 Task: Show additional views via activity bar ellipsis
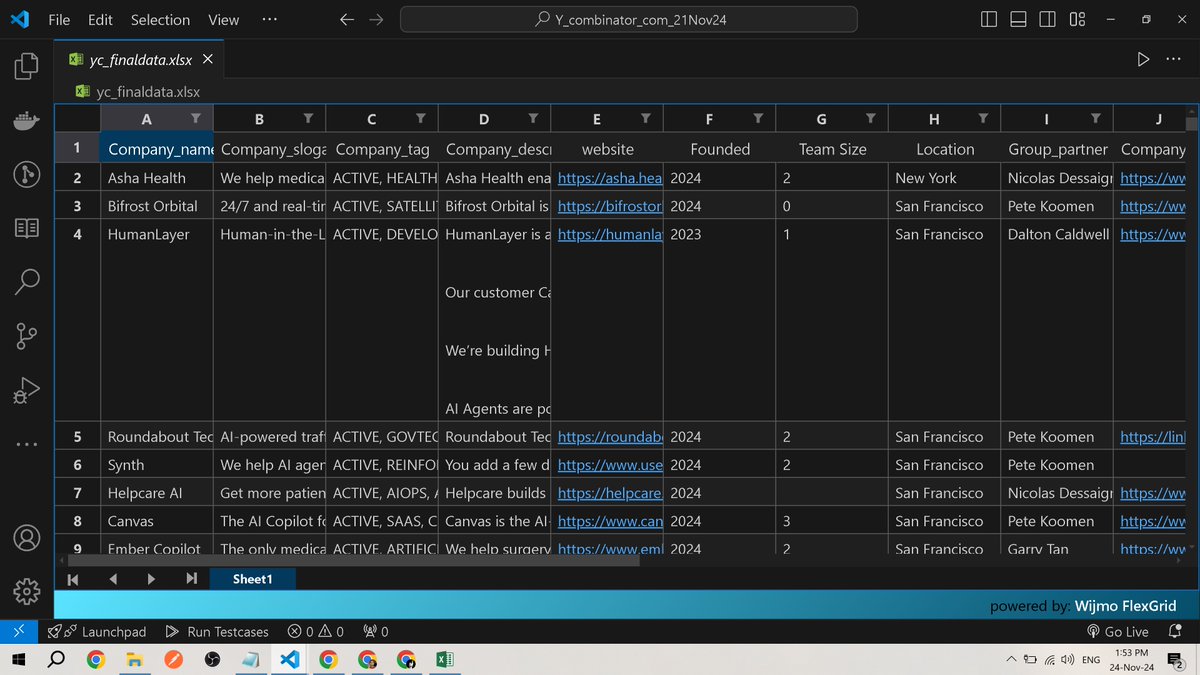coord(26,445)
